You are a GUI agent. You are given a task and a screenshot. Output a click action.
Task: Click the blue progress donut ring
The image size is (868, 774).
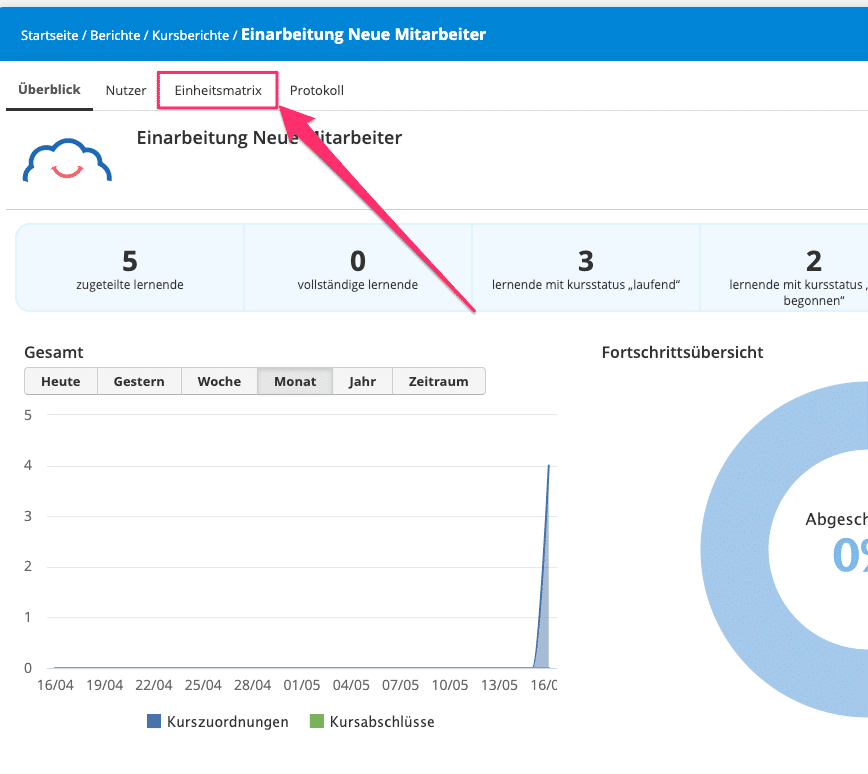click(x=733, y=548)
